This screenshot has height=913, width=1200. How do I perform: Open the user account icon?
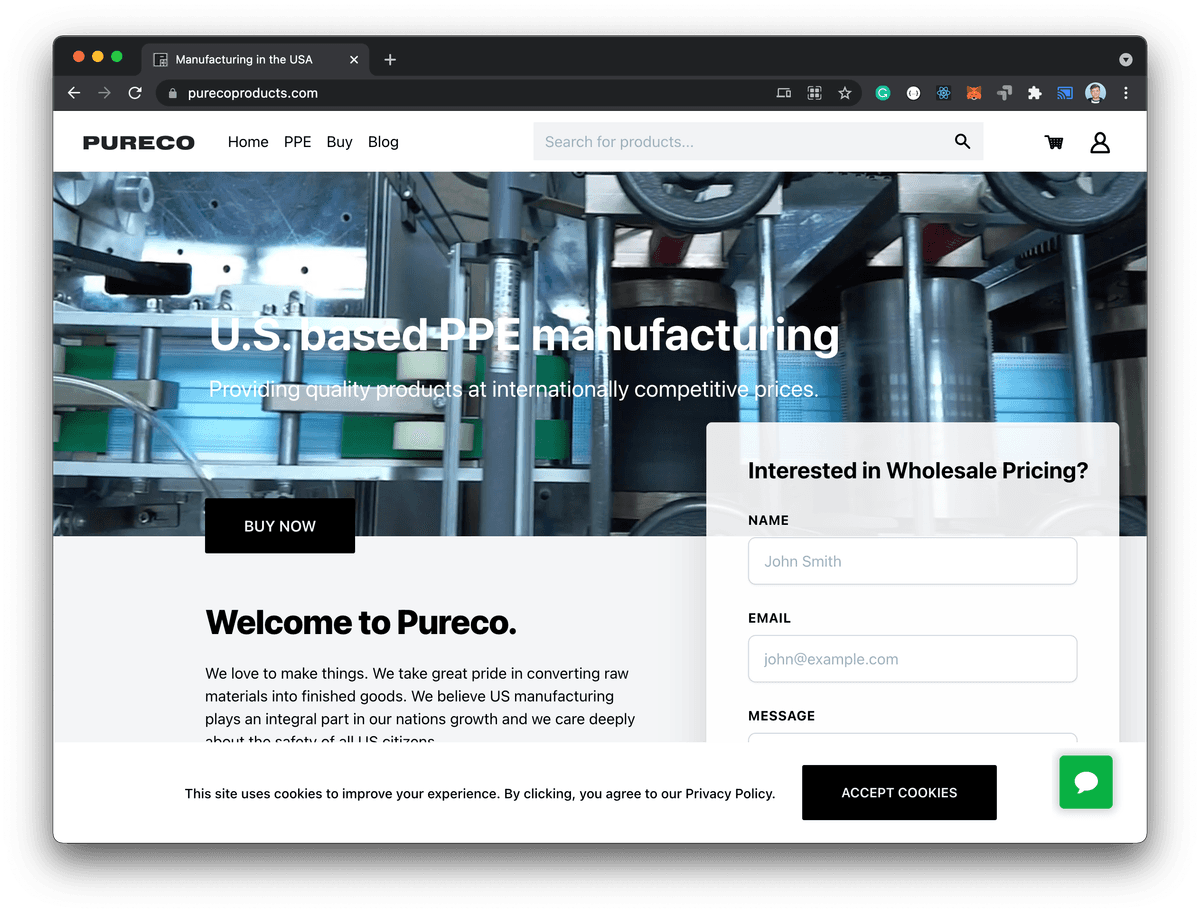(x=1100, y=142)
